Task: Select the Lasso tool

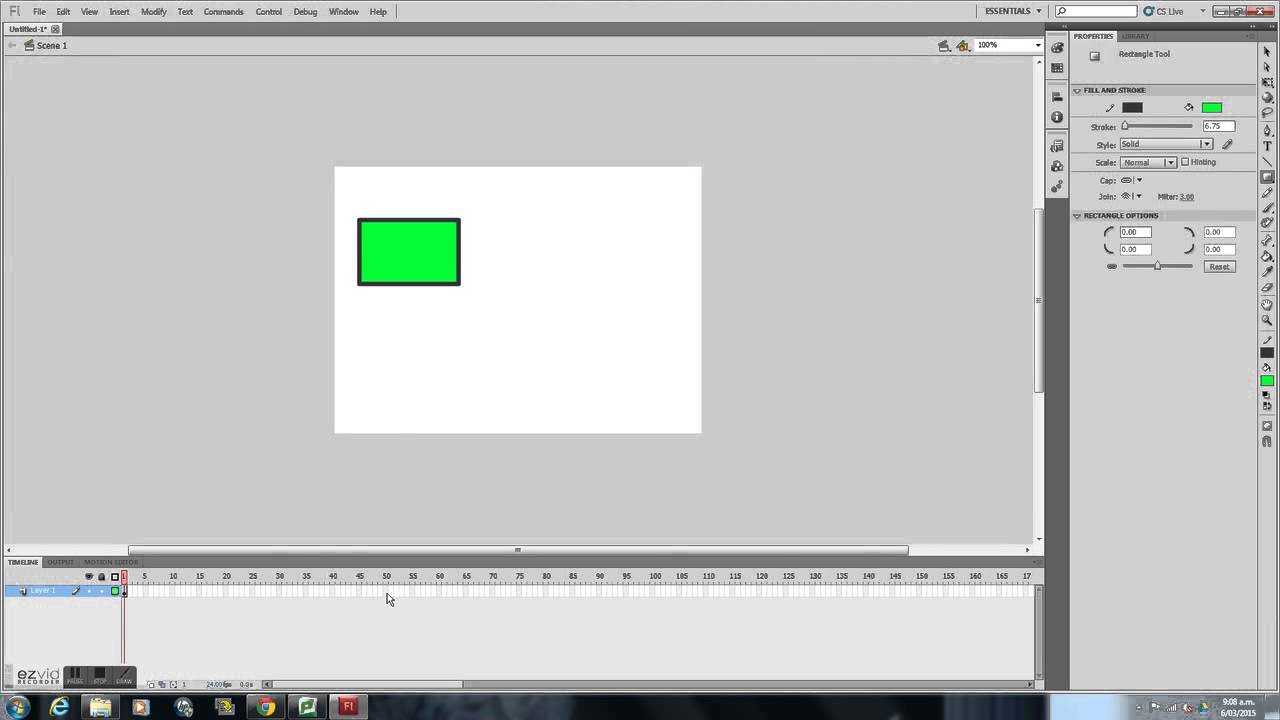Action: click(1267, 113)
